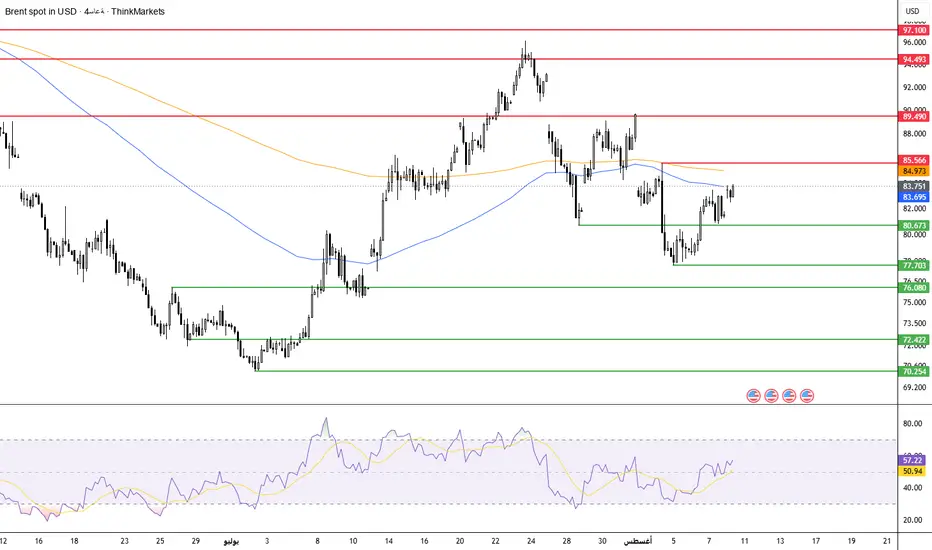The image size is (932, 550).
Task: Click date 11 on the time axis
Action: coord(744,541)
